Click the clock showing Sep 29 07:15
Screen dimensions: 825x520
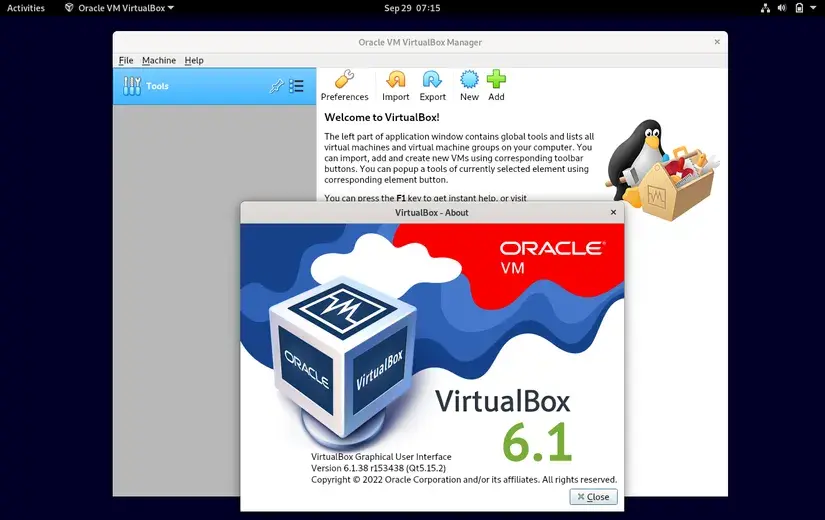click(412, 8)
